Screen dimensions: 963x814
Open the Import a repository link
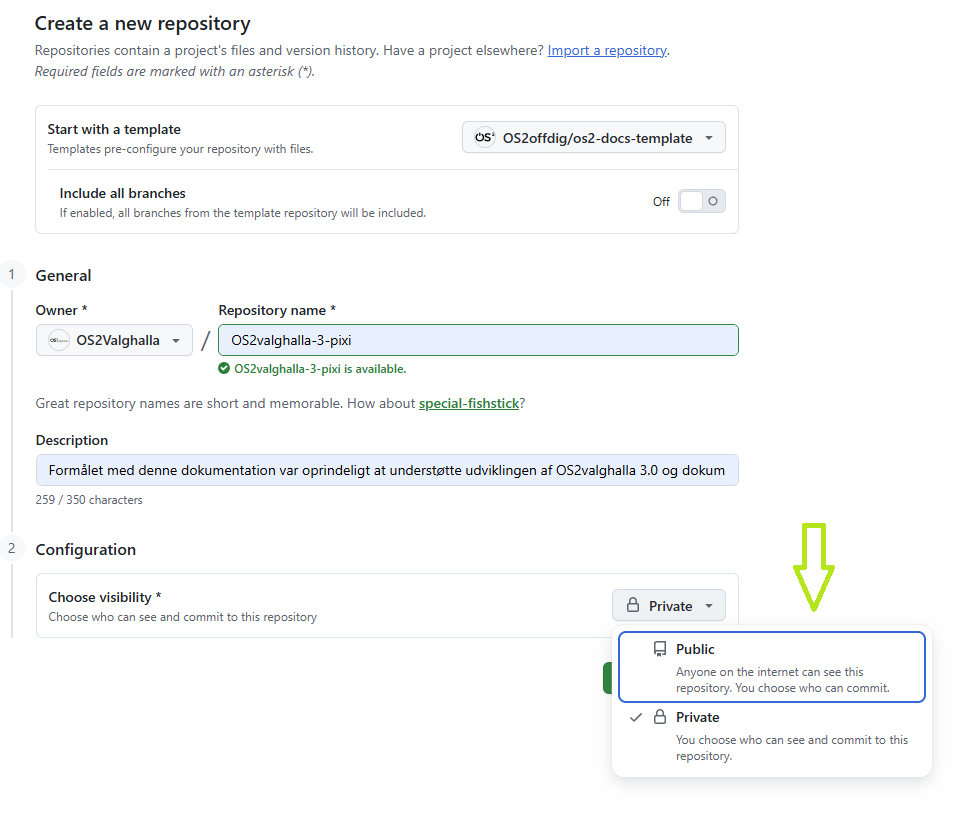click(607, 50)
